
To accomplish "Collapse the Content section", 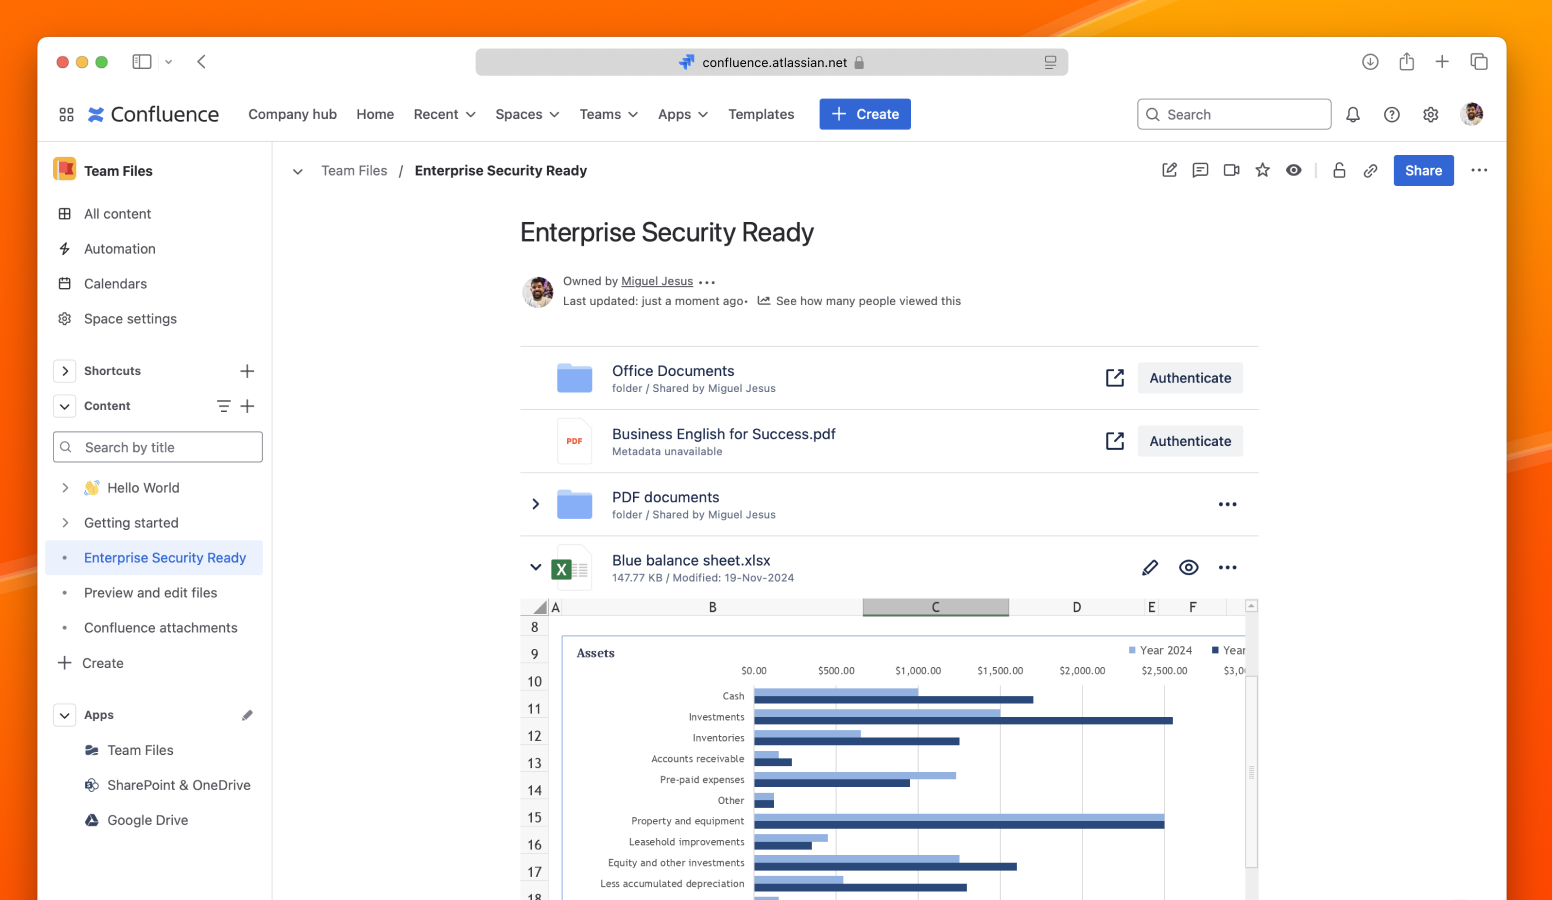I will (64, 406).
